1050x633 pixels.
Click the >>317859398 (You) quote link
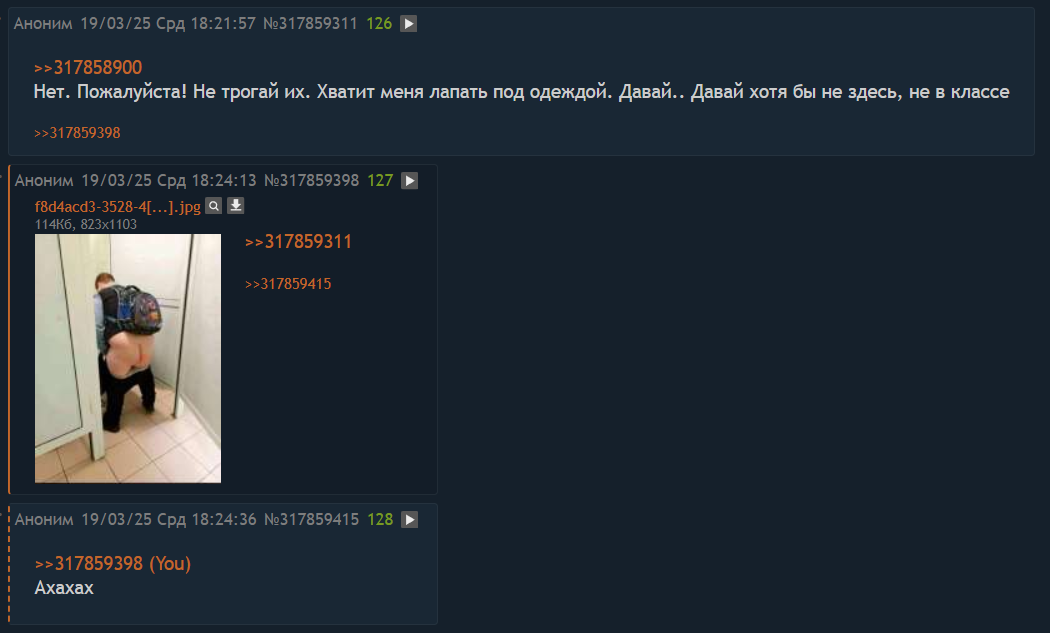click(x=112, y=564)
